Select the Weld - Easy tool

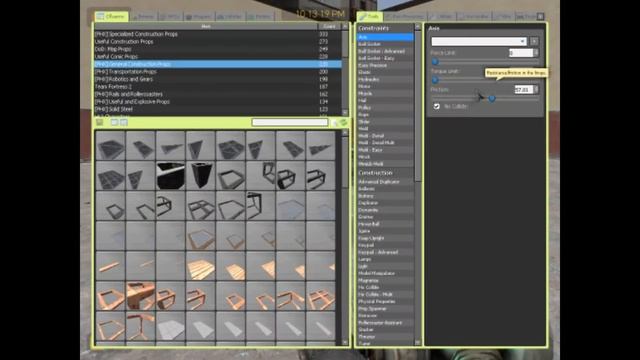tap(385, 150)
